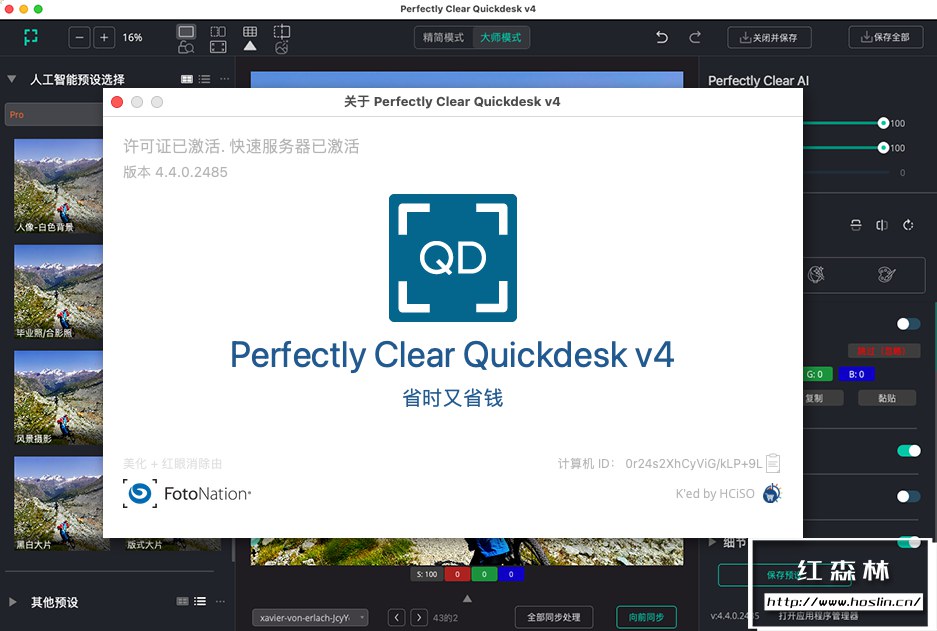Expand the filmstrip with the small up triangle
937x631 pixels.
(467, 598)
